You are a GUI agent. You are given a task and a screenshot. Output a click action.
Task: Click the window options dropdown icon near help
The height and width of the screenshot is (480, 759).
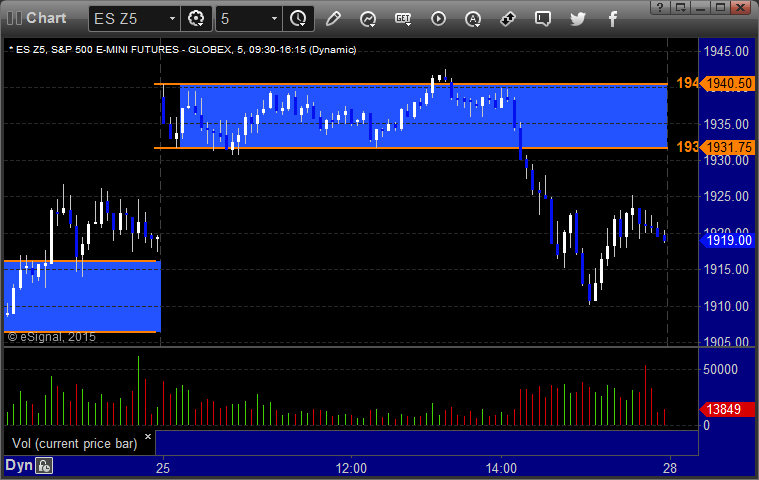coord(681,7)
